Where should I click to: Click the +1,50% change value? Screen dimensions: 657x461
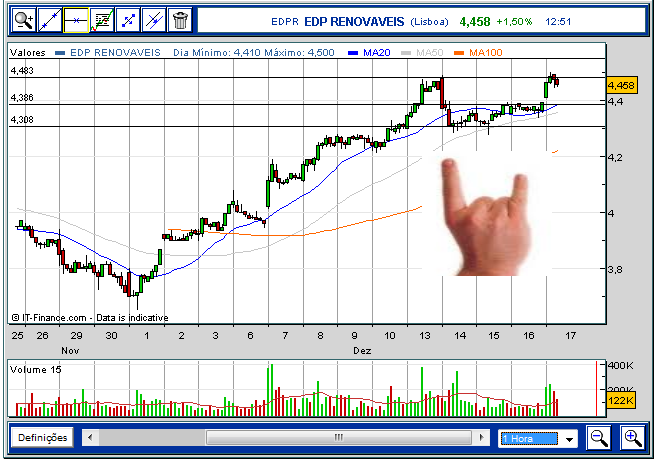pos(515,22)
